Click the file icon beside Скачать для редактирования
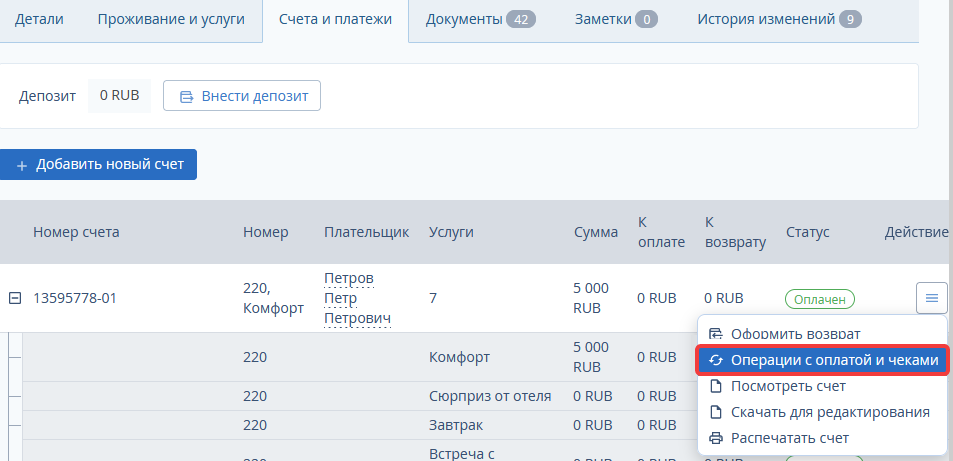Image resolution: width=953 pixels, height=461 pixels. click(717, 412)
